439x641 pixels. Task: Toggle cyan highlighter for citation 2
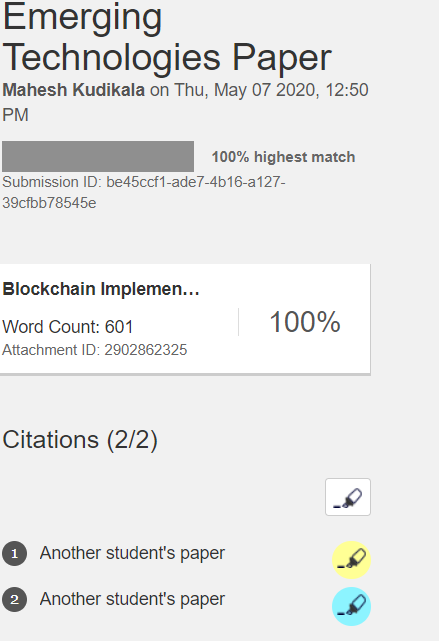[x=351, y=606]
